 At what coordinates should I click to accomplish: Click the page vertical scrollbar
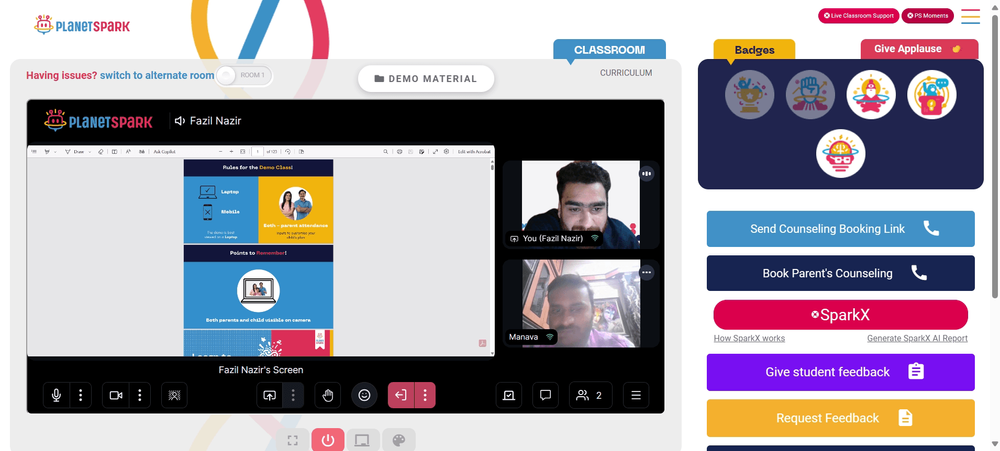tap(996, 153)
